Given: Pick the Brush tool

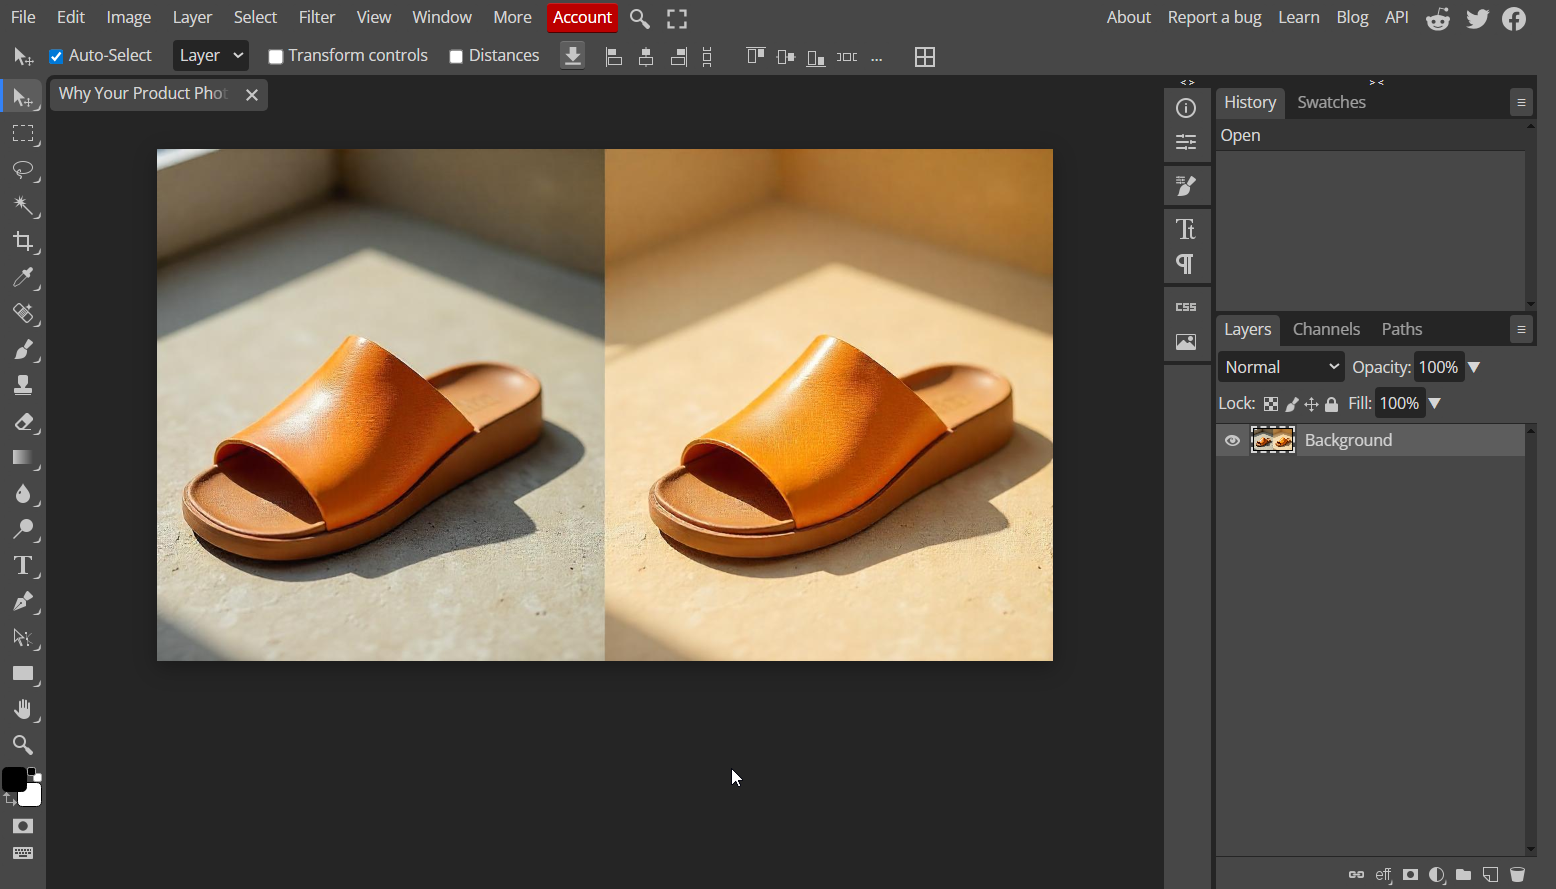Looking at the screenshot, I should pos(24,349).
